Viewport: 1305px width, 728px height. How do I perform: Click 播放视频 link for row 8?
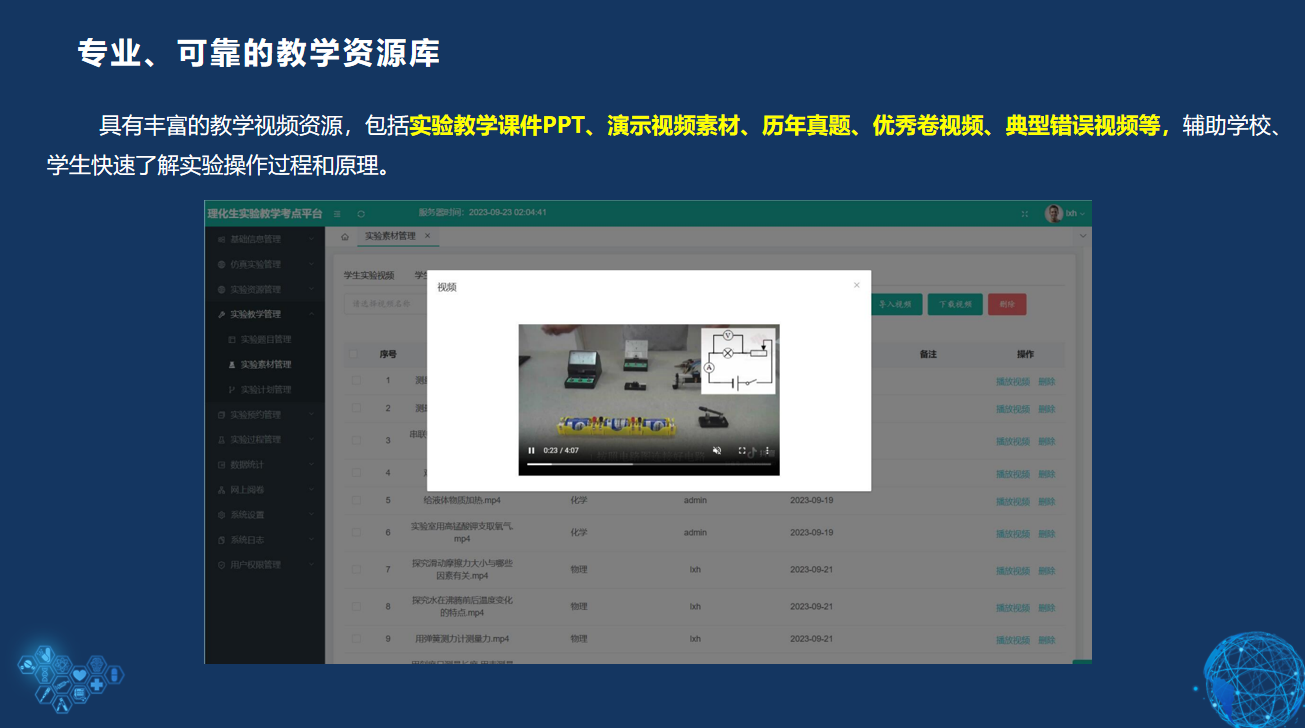pos(1012,607)
